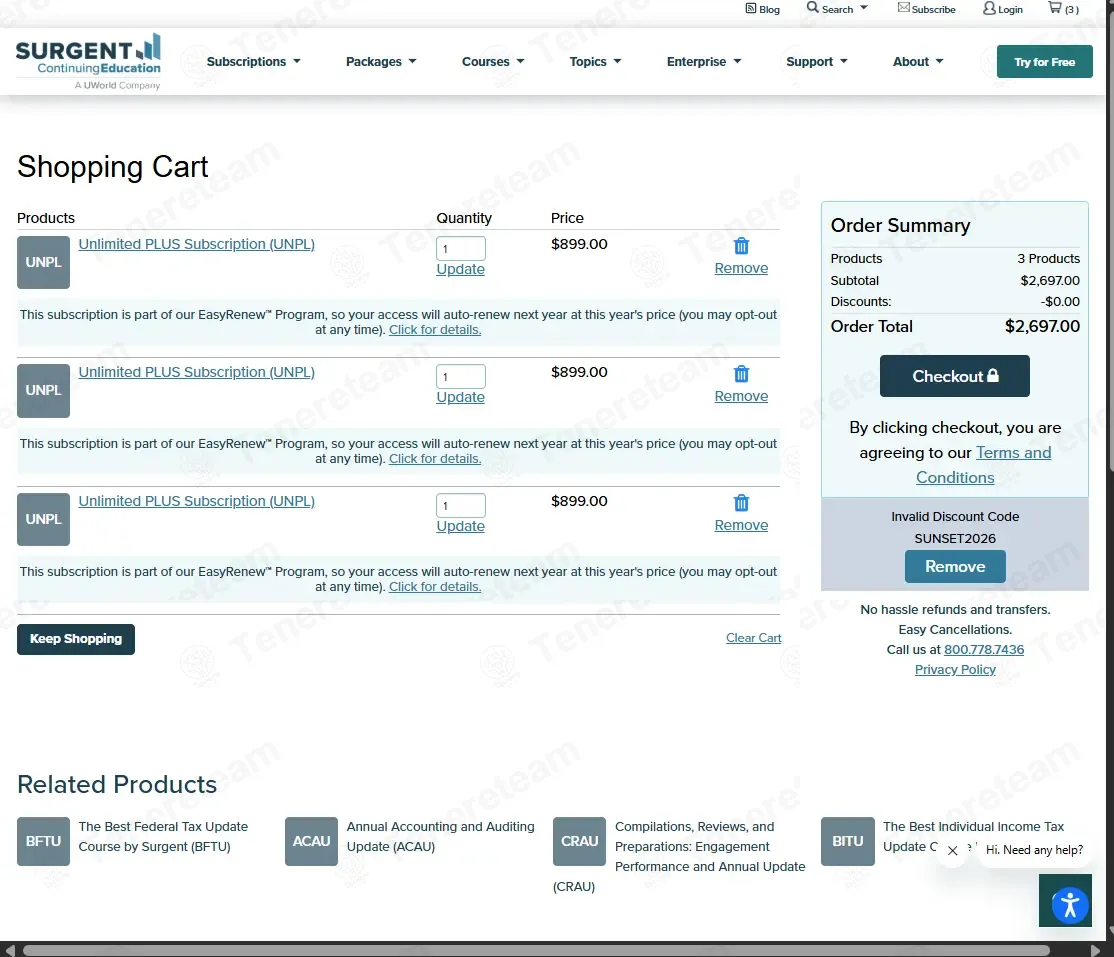Open 'The Best Federal Tax Update Course' product
Screen dimensions: 1114x957
163,836
